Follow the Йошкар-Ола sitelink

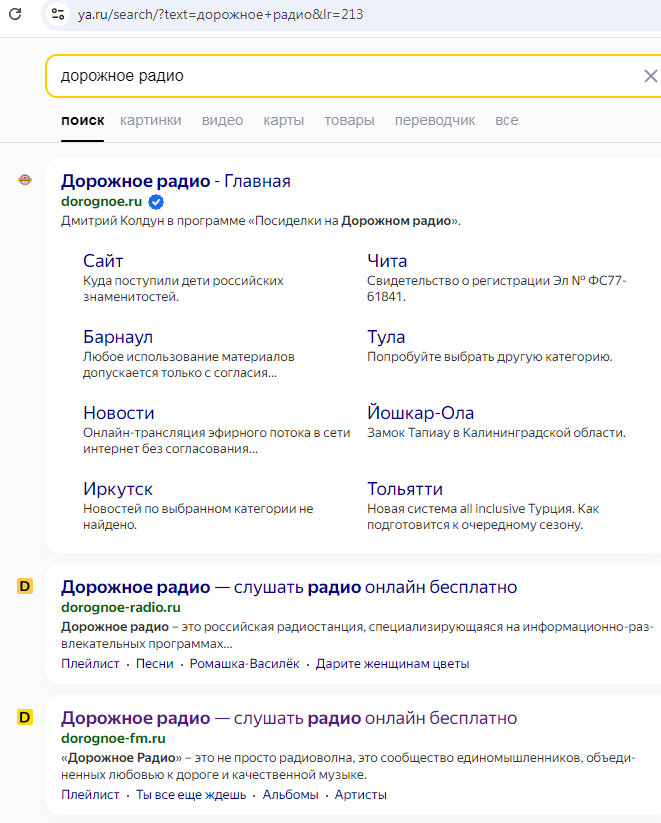[x=420, y=413]
